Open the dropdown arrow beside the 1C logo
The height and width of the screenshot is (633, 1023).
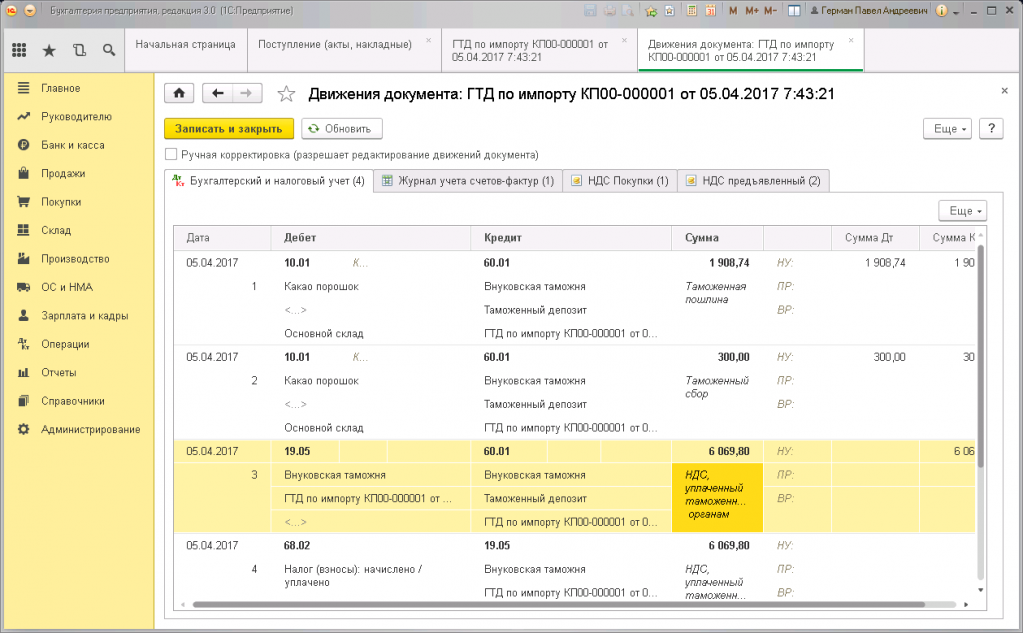[x=30, y=10]
